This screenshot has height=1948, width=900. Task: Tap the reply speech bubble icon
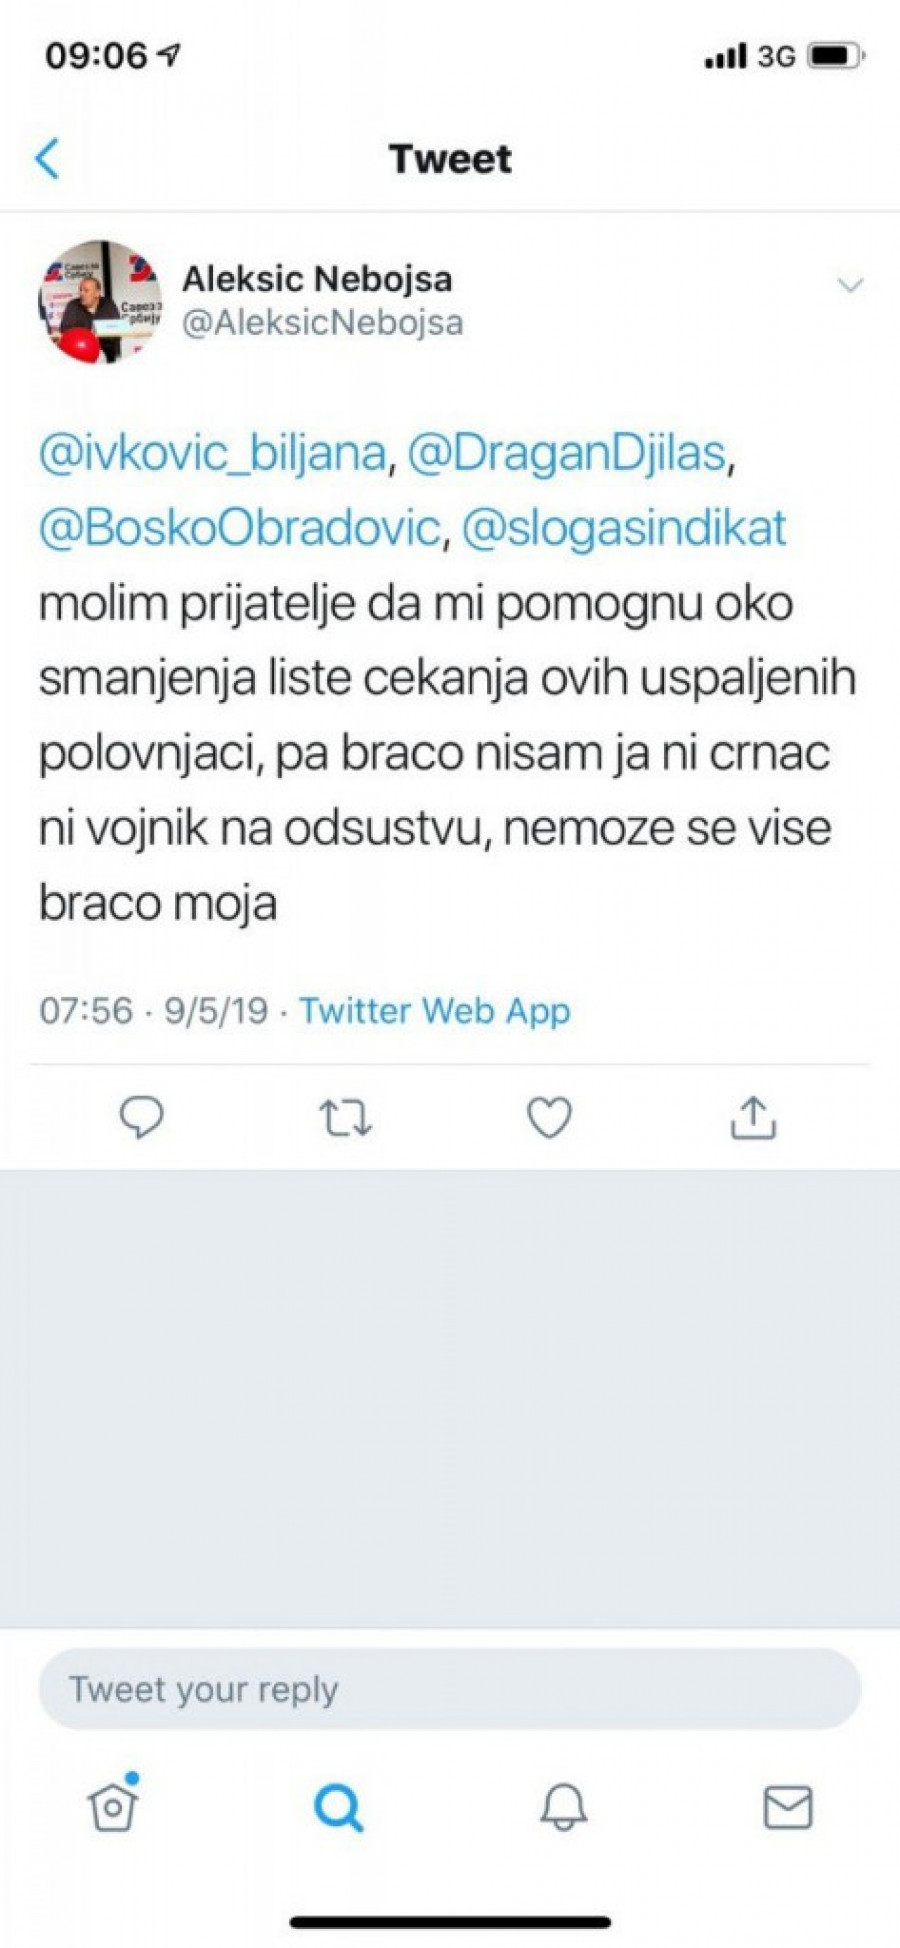(x=141, y=1117)
